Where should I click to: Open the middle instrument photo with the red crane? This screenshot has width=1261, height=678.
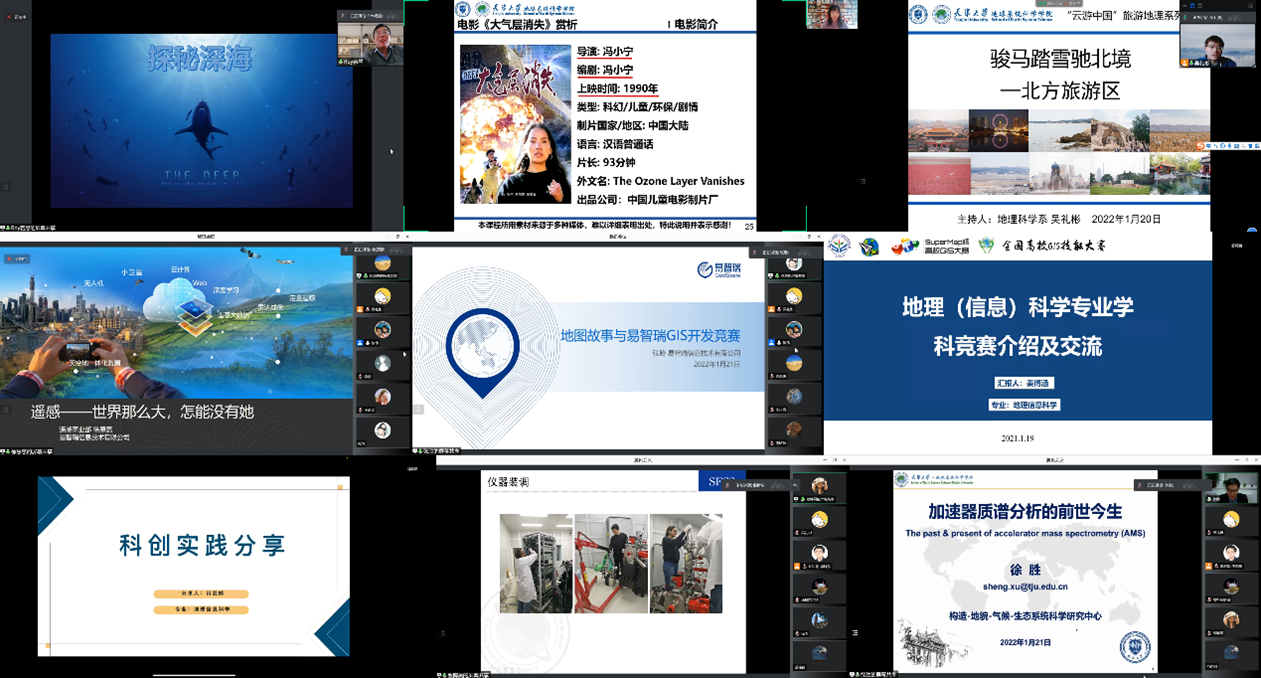(610, 563)
